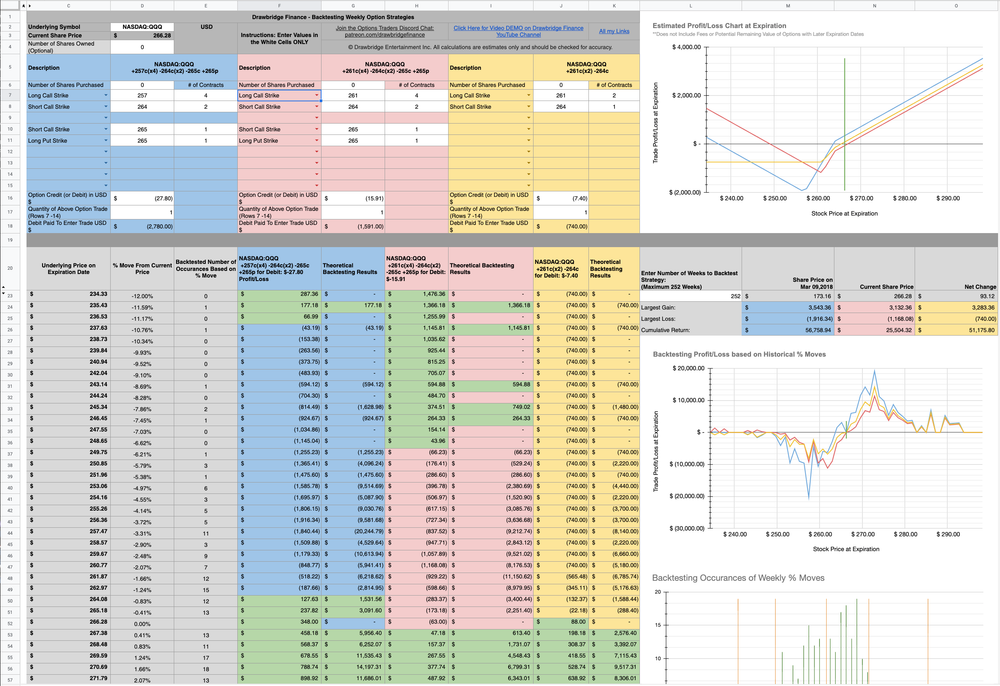
Task: Open empty pink dropdown in row 12
Action: pos(317,152)
